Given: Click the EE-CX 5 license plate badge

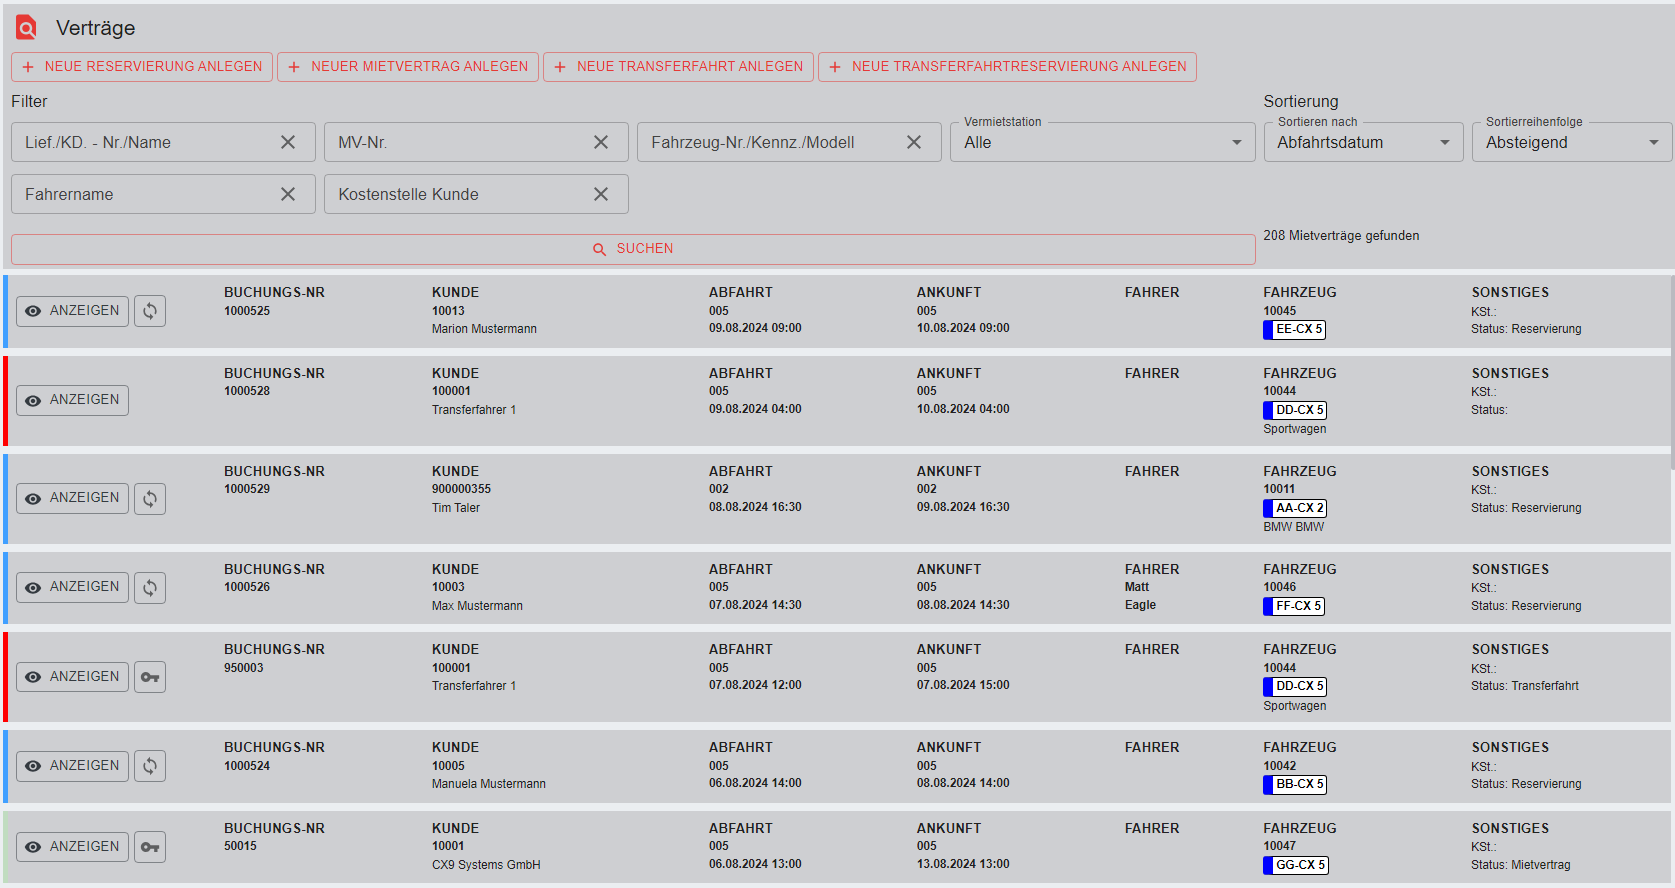Looking at the screenshot, I should point(1298,329).
